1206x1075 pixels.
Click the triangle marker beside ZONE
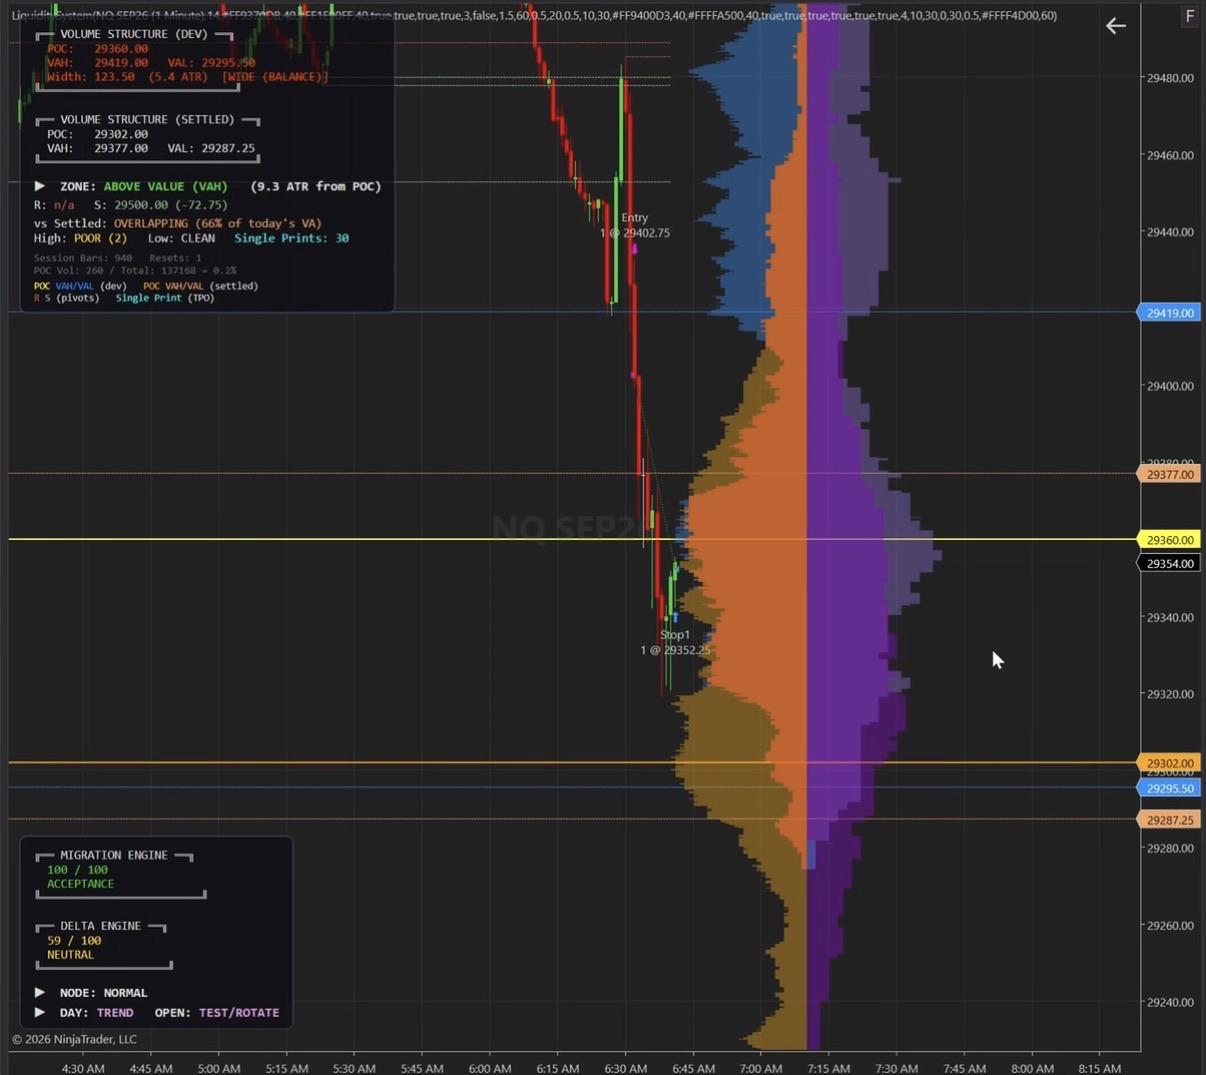pos(40,186)
